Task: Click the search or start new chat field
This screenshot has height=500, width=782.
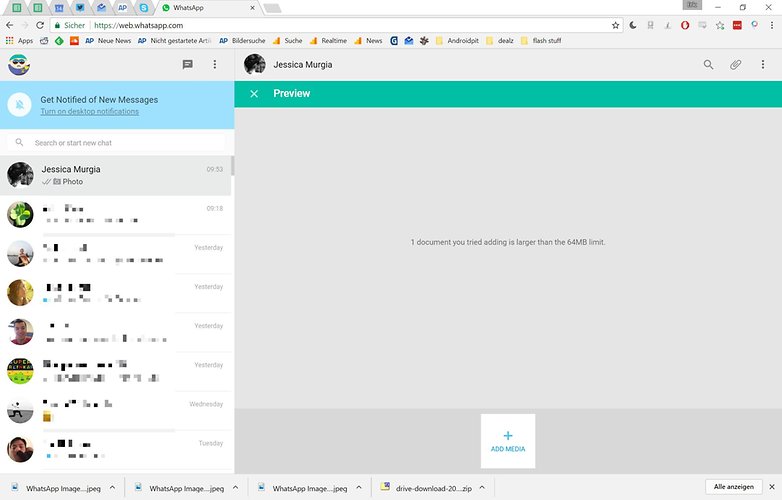Action: (x=116, y=143)
